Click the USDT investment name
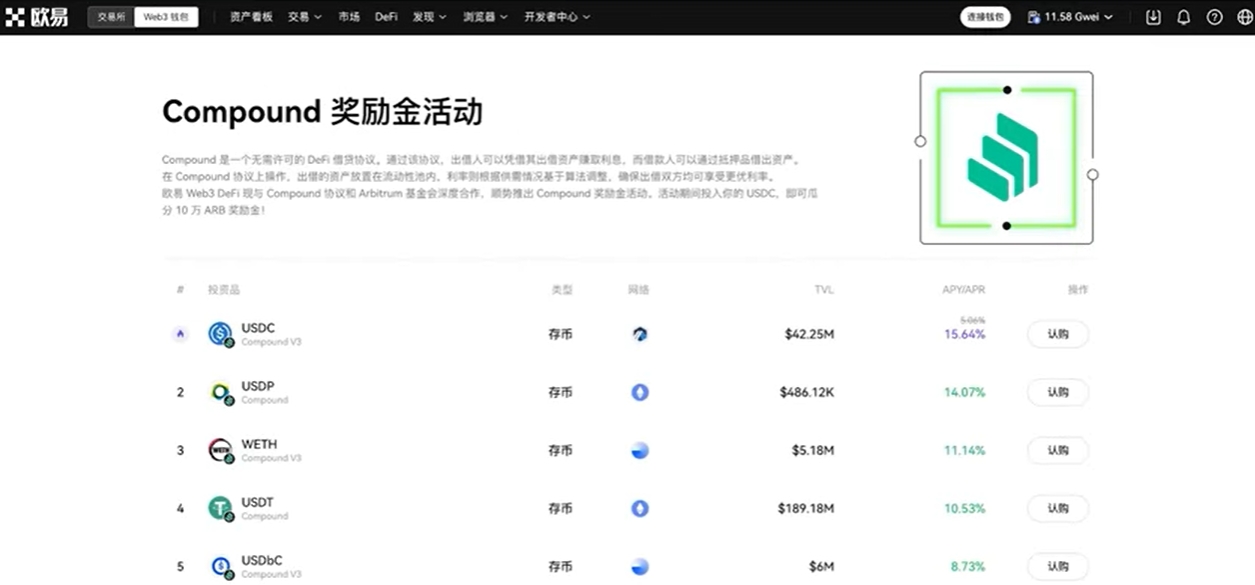1255x585 pixels. tap(258, 502)
